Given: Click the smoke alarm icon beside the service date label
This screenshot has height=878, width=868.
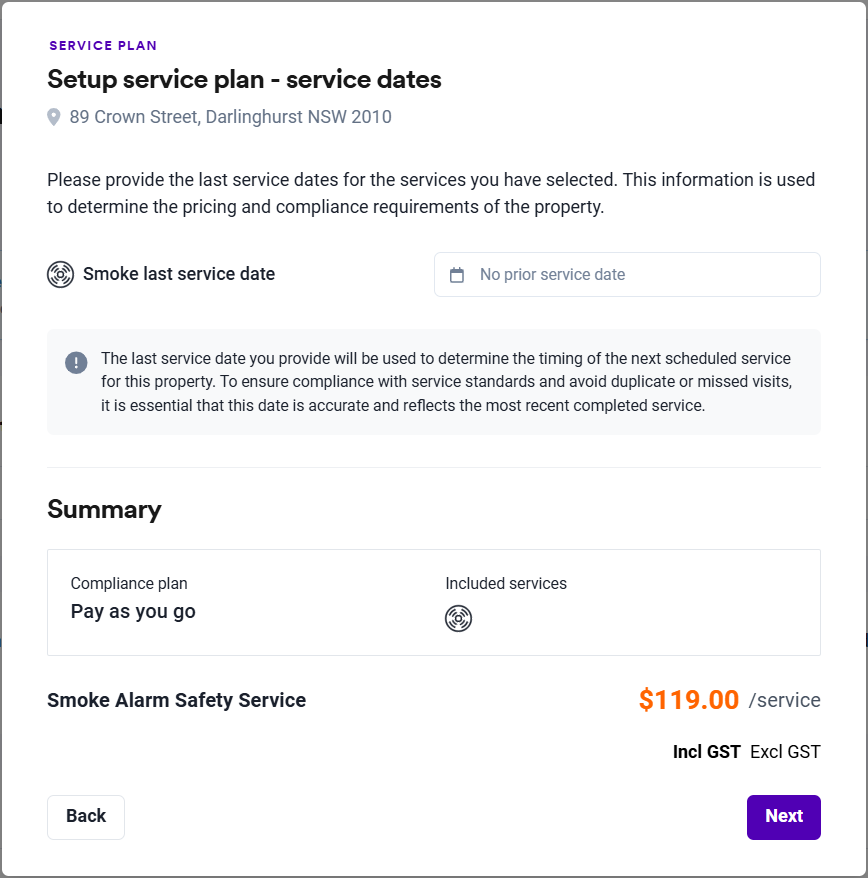Looking at the screenshot, I should (61, 274).
